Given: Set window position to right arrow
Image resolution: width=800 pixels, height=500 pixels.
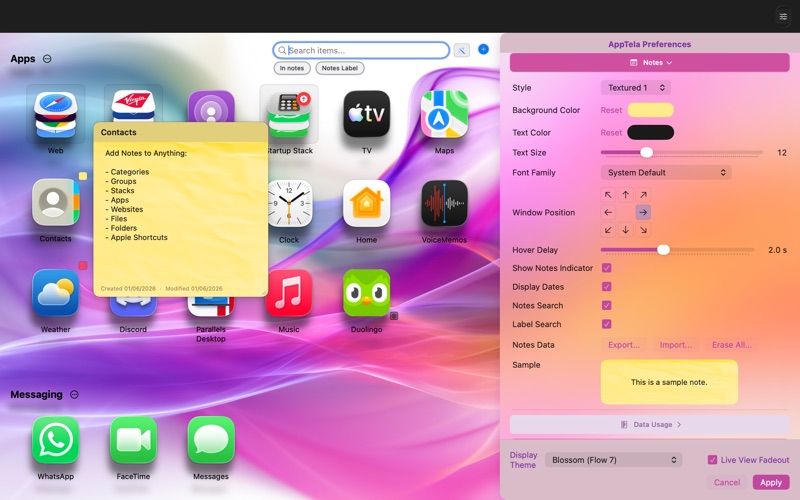Looking at the screenshot, I should tap(643, 212).
